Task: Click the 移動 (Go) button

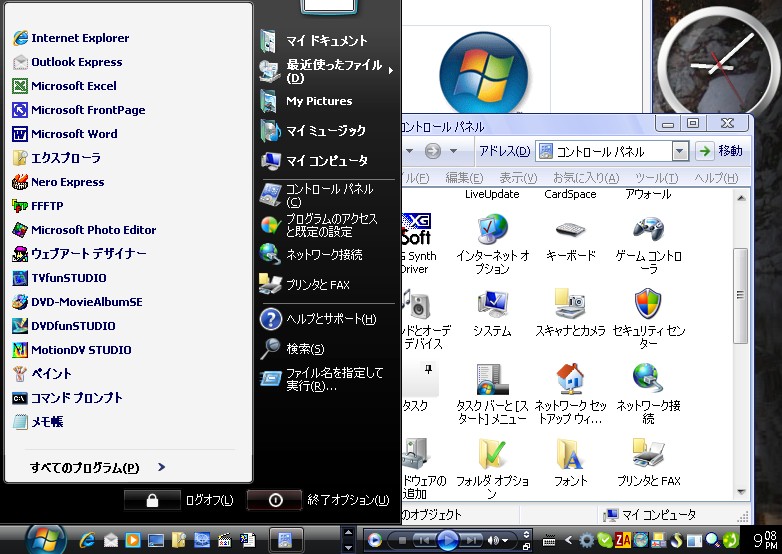Action: click(720, 151)
